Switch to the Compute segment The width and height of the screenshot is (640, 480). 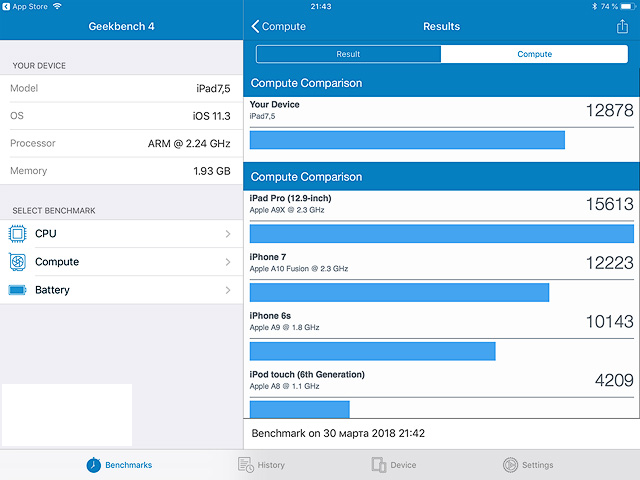click(x=534, y=54)
